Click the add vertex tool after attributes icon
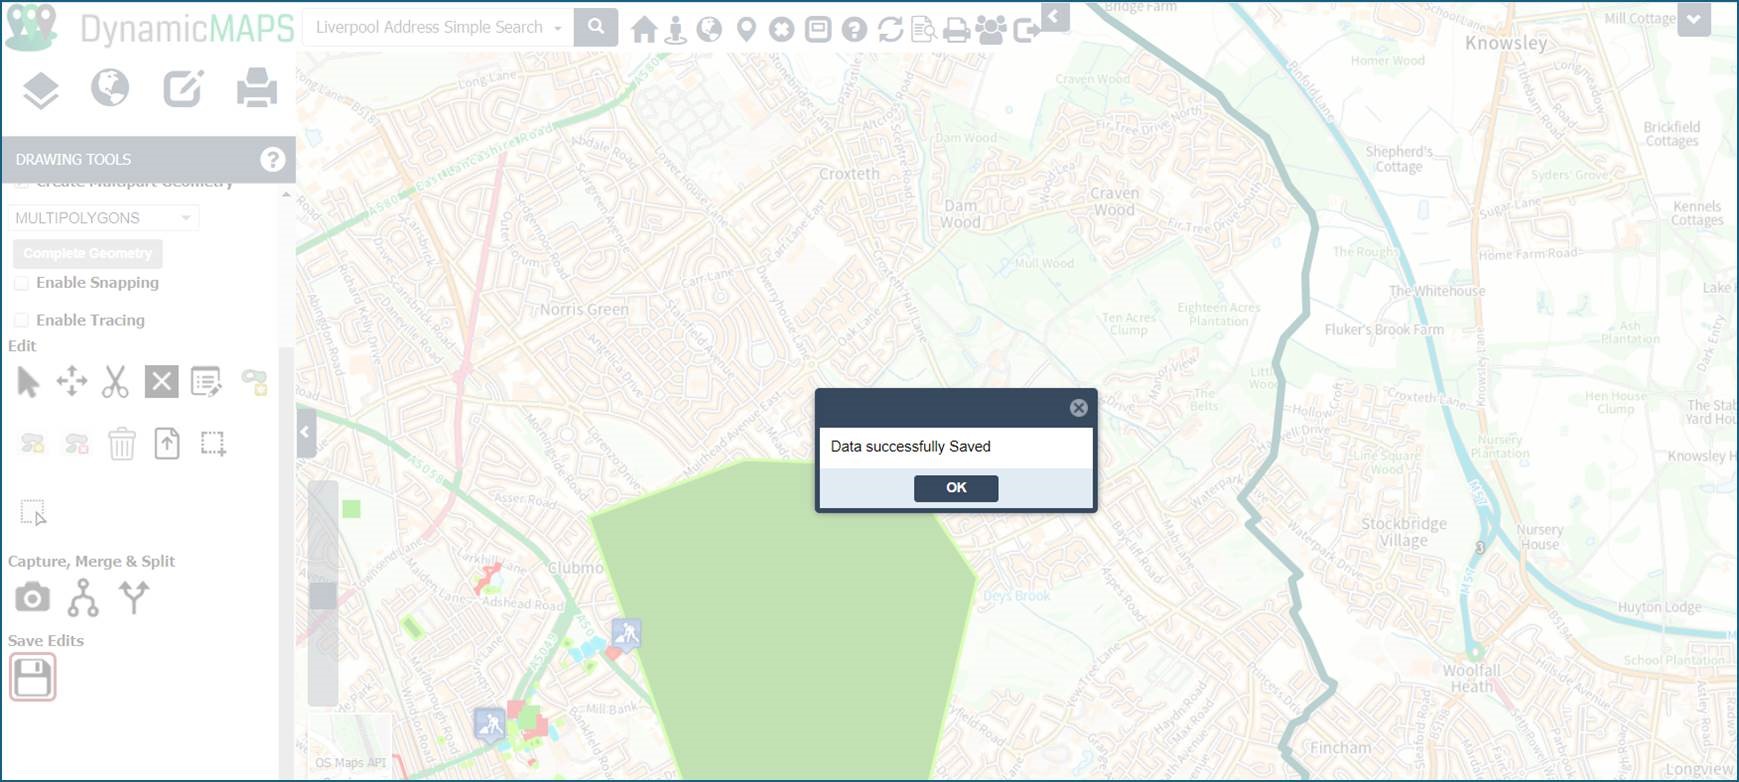1739x782 pixels. tap(254, 382)
